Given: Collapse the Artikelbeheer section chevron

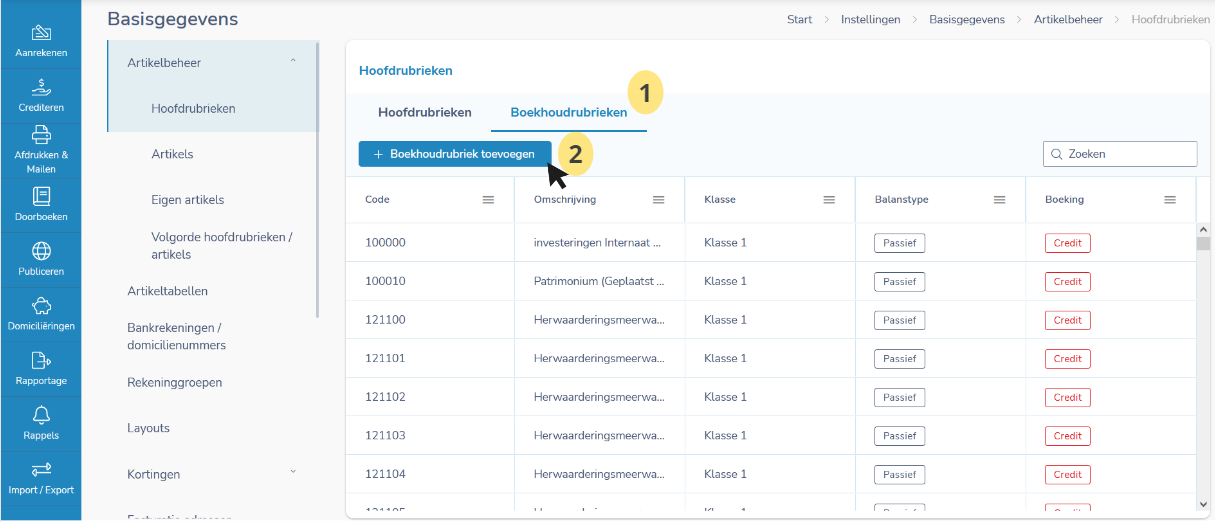Looking at the screenshot, I should [293, 62].
